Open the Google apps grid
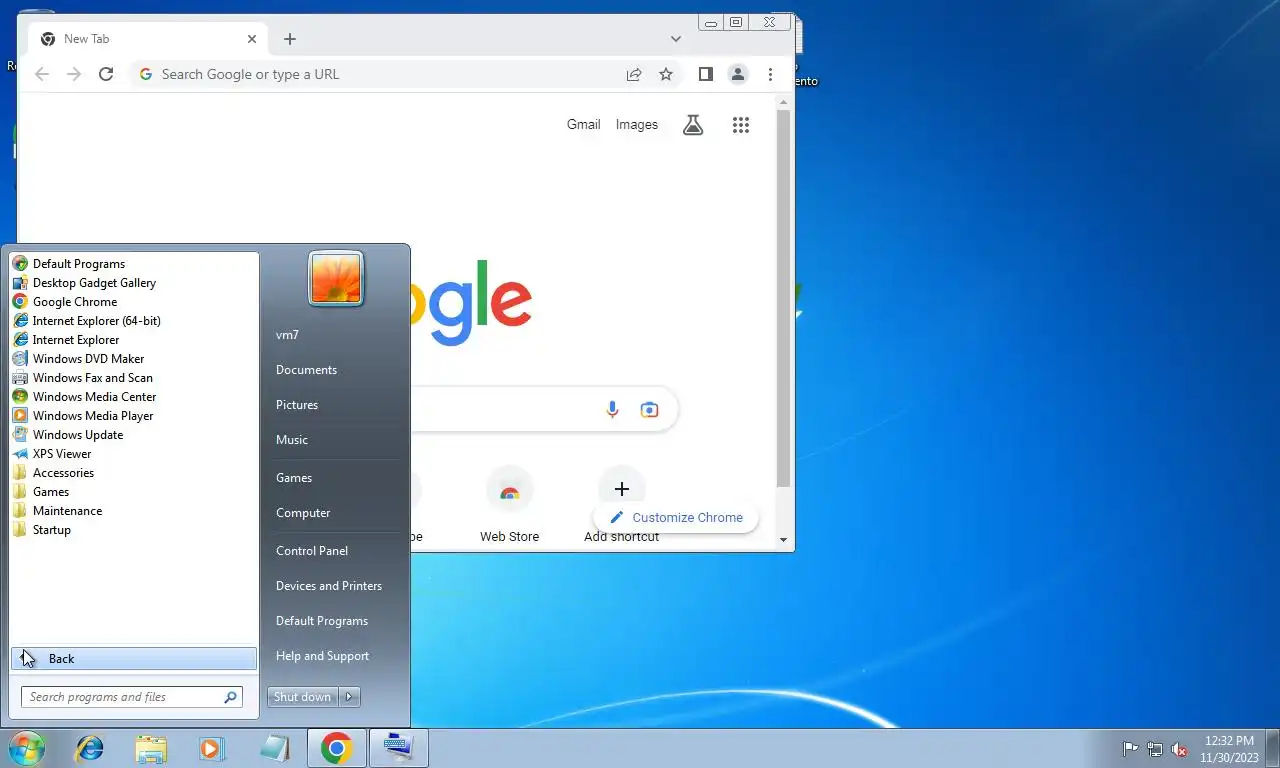Screen dimensions: 1280x768 (741, 125)
